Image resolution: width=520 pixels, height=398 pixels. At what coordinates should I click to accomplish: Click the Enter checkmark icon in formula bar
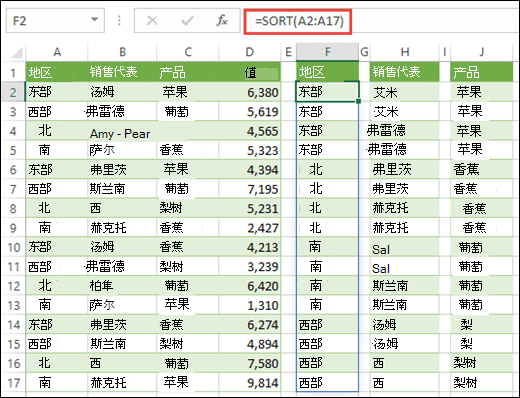click(x=187, y=21)
